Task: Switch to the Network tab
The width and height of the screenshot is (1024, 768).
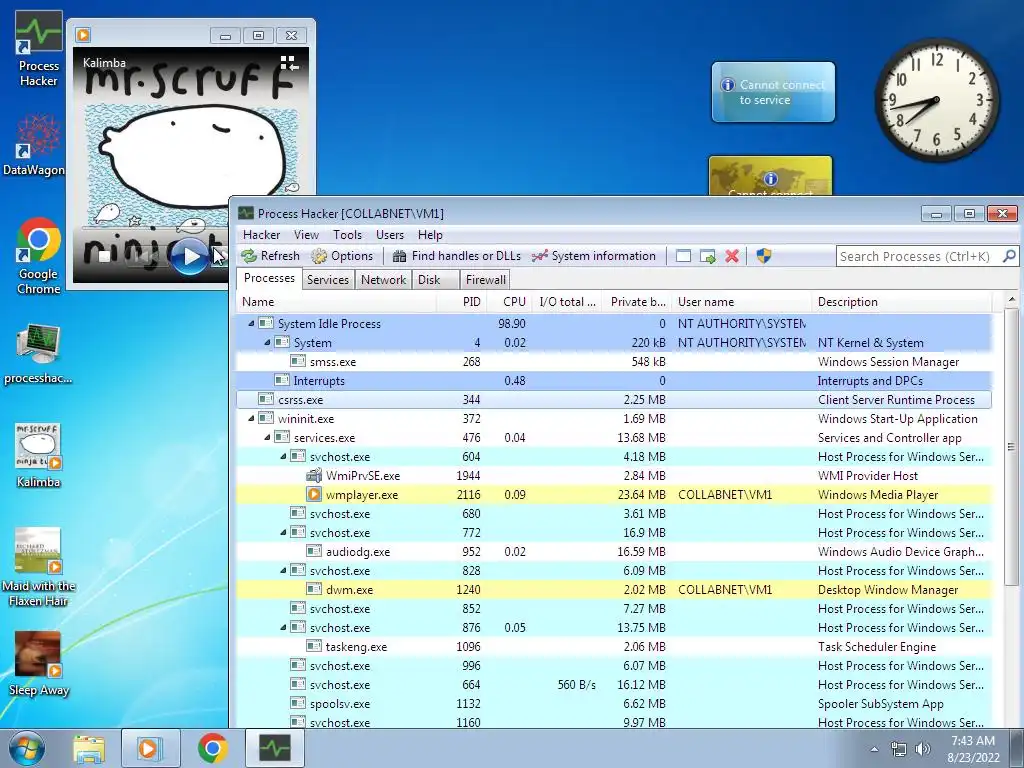Action: pos(383,280)
